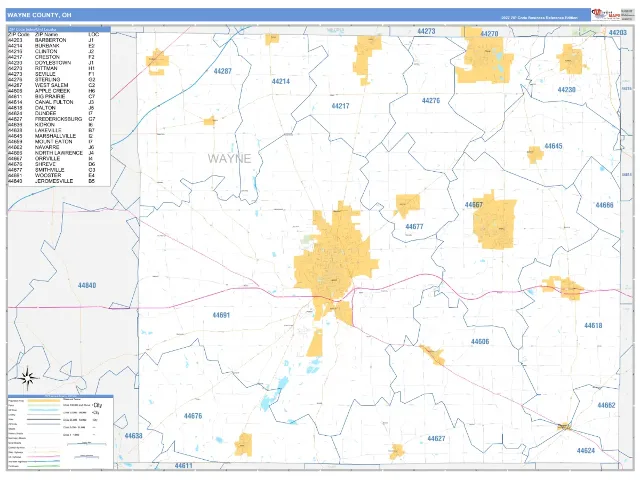Click the orange city area beside 44667 label

point(494,220)
